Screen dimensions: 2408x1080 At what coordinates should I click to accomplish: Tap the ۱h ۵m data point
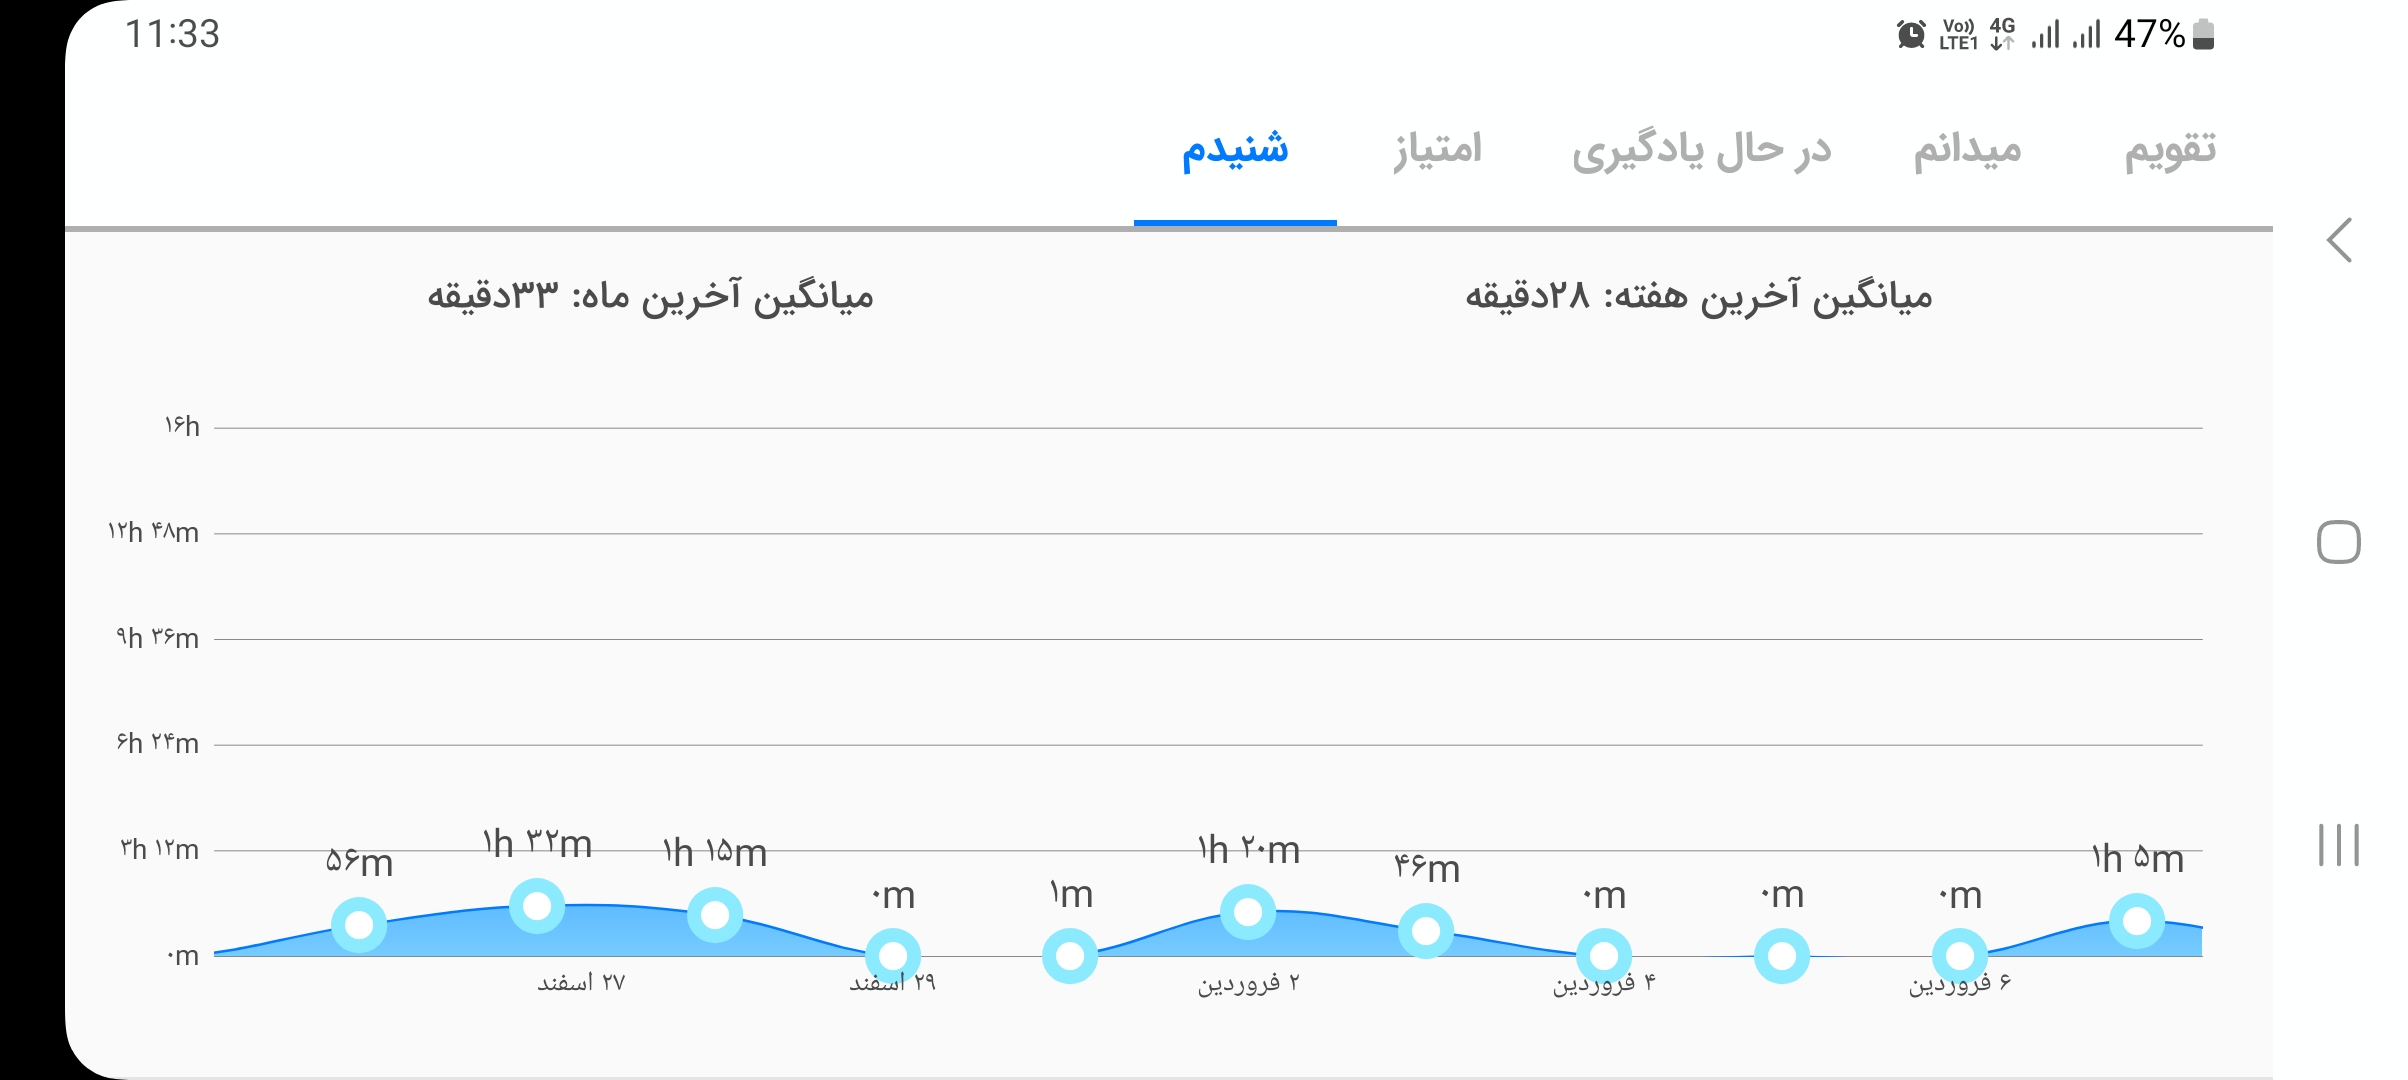tap(2137, 921)
